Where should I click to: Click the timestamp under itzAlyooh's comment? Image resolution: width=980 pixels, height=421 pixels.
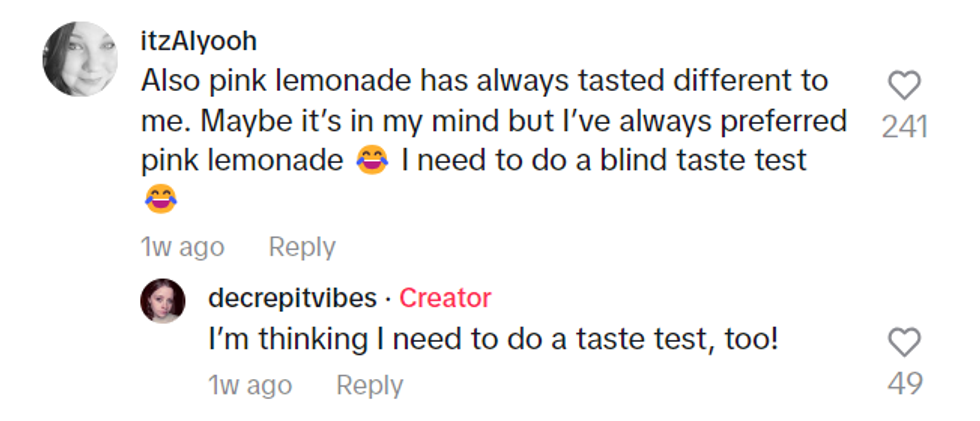182,247
